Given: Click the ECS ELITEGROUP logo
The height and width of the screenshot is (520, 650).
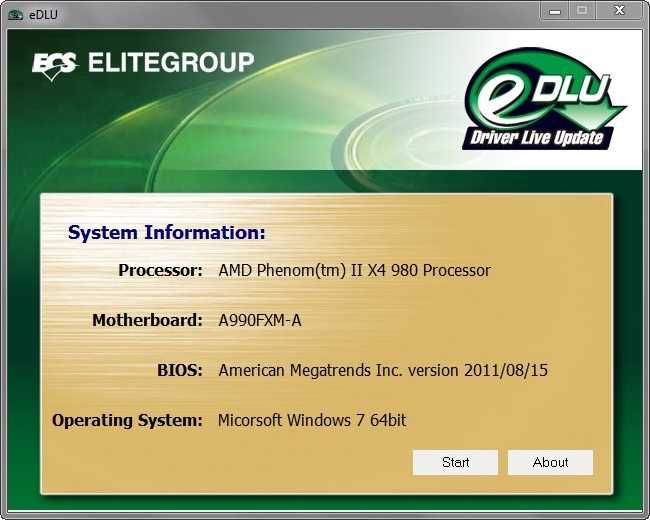Looking at the screenshot, I should [x=143, y=65].
